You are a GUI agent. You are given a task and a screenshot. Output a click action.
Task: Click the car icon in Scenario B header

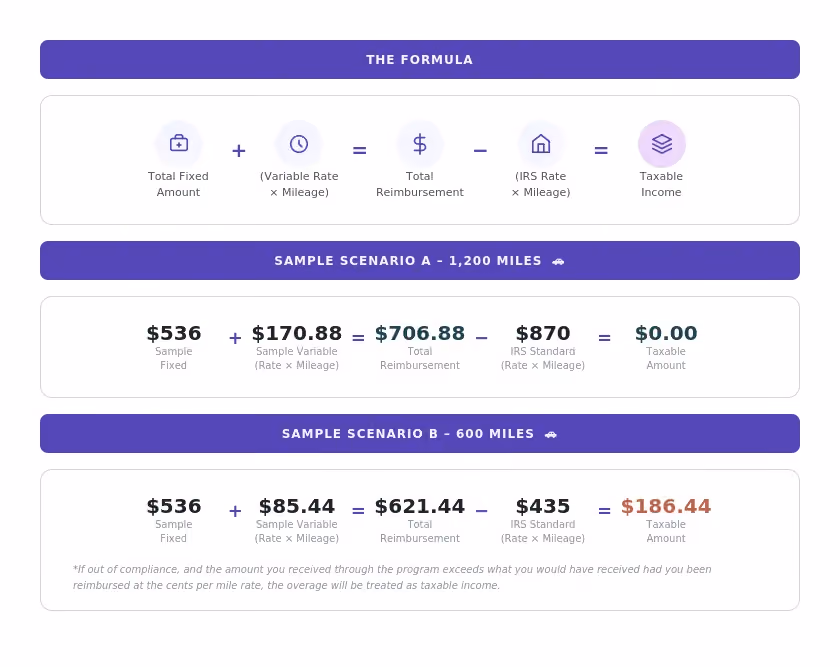[551, 434]
